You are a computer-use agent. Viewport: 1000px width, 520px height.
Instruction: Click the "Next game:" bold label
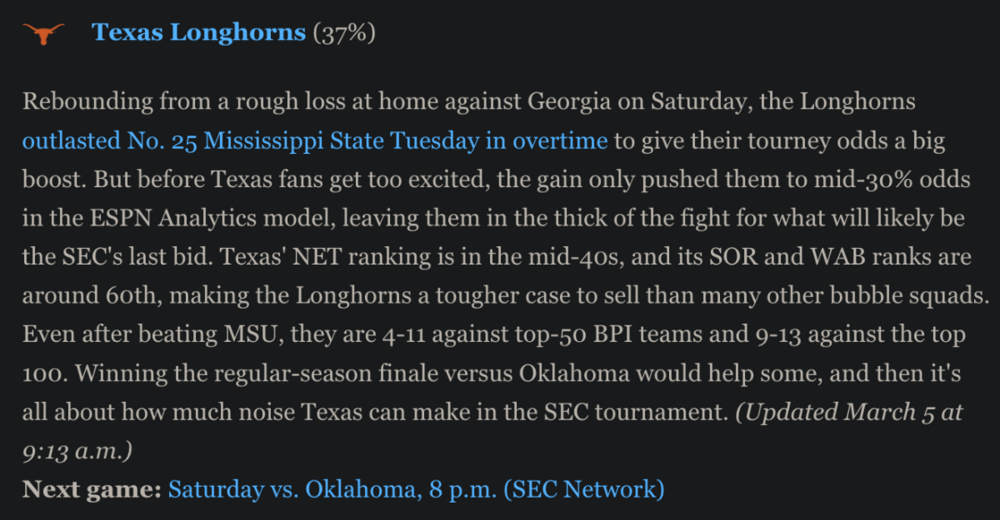pos(91,489)
